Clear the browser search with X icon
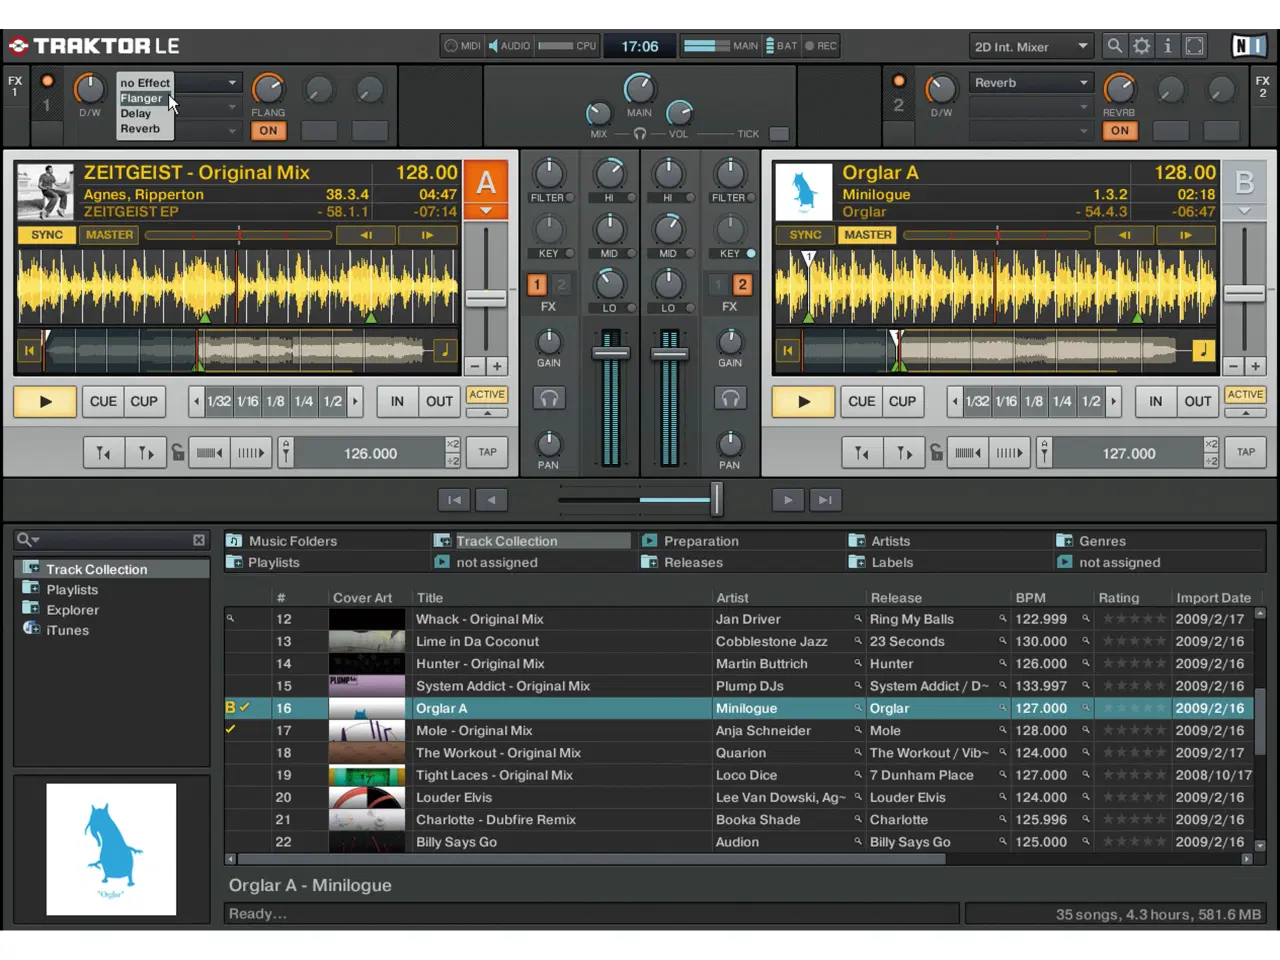This screenshot has width=1280, height=960. (199, 540)
